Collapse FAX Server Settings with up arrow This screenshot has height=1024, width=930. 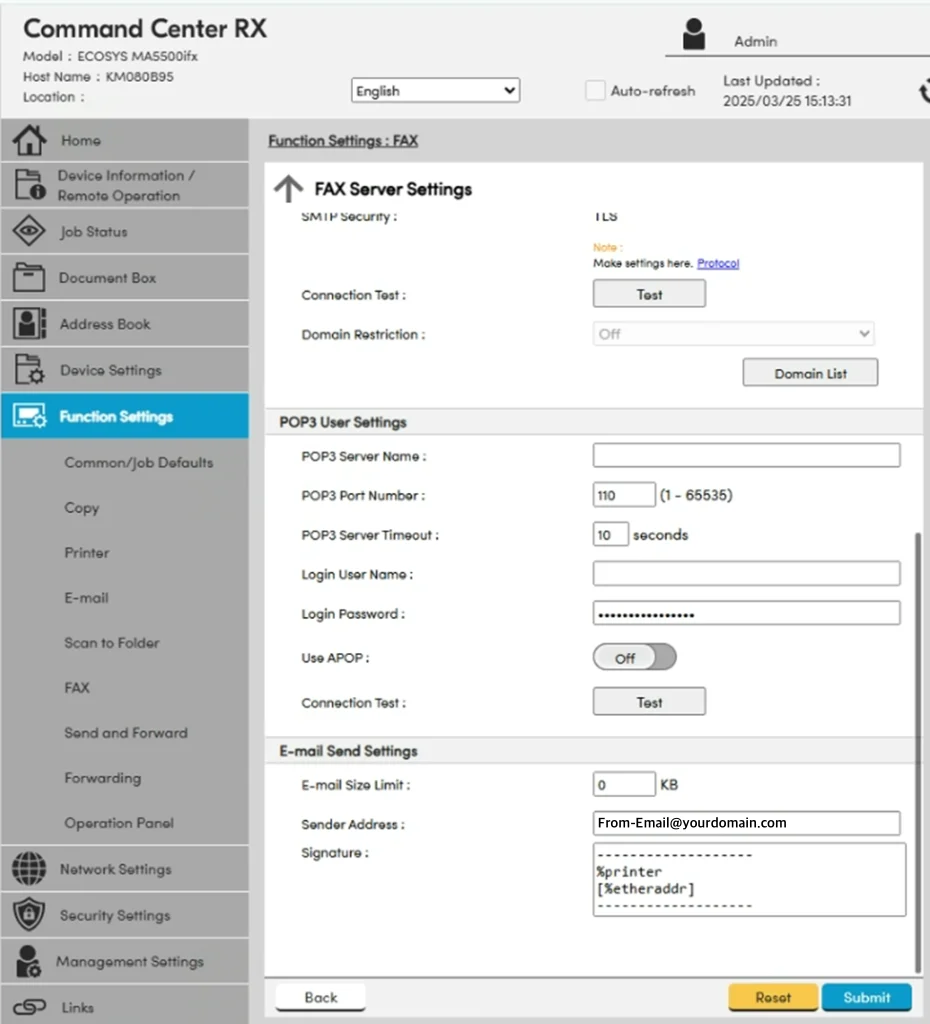tap(288, 189)
